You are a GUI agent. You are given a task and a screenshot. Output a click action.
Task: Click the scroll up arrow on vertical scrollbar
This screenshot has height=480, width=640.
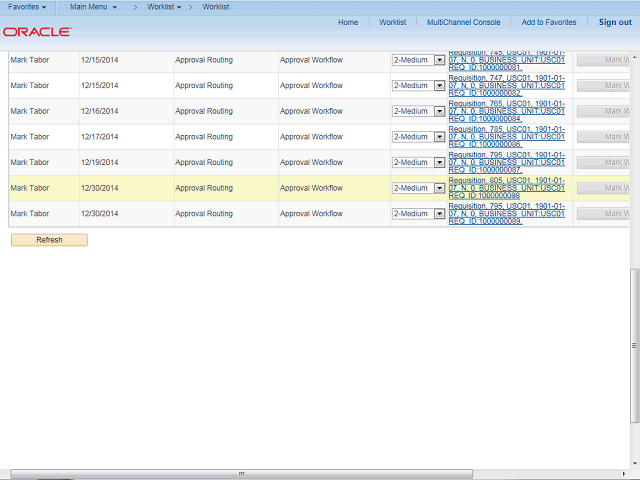point(635,57)
